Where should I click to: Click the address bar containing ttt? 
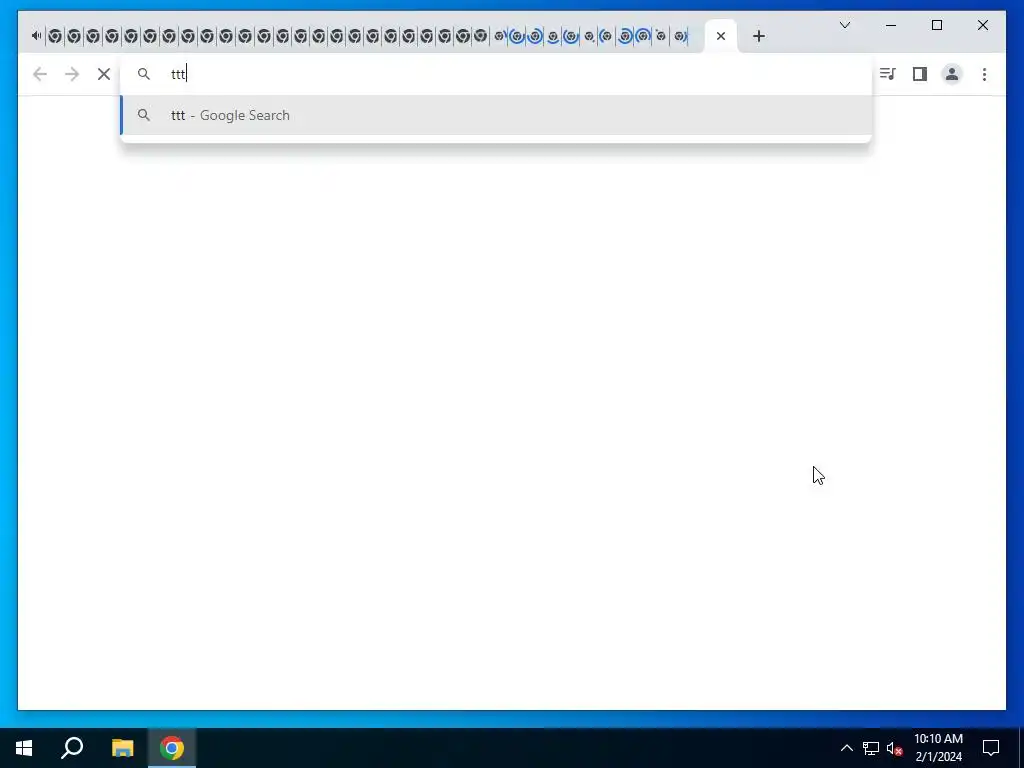coord(496,74)
